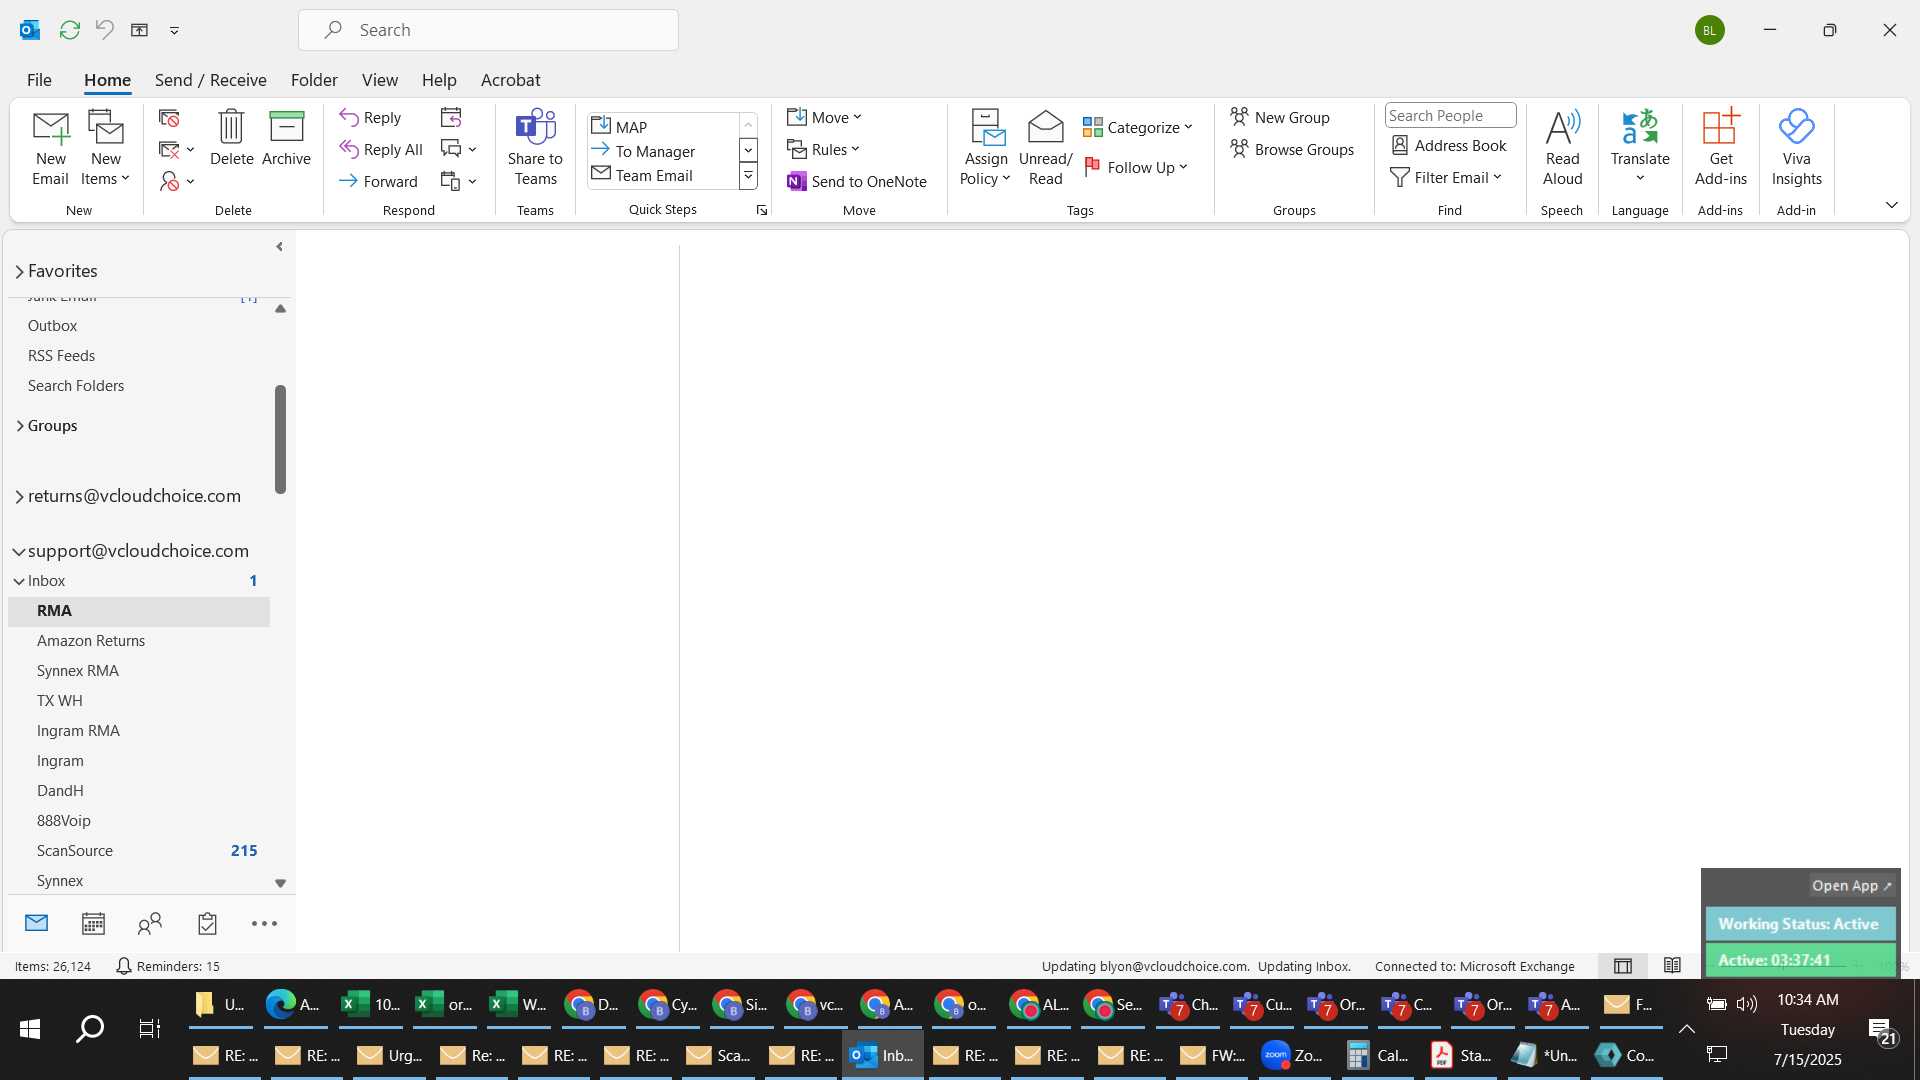Viewport: 1920px width, 1080px height.
Task: Expand the Quick Steps gallery
Action: (x=748, y=176)
